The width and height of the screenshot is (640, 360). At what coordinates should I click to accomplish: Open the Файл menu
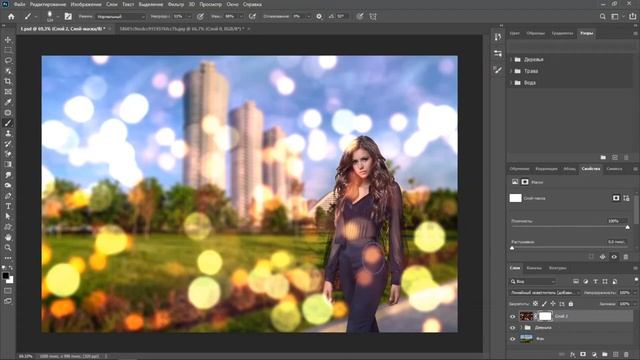point(19,4)
